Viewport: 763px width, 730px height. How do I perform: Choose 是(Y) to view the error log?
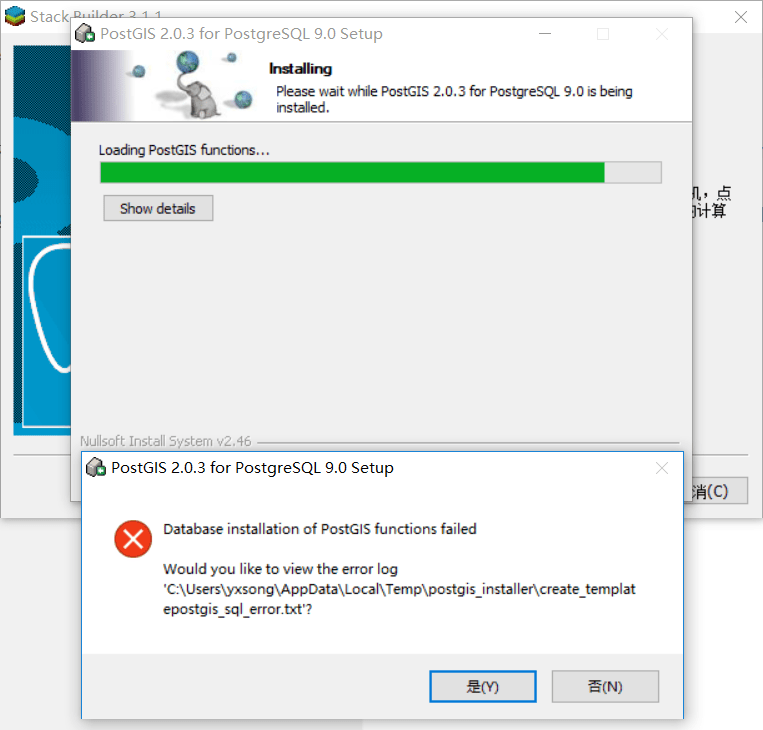[x=483, y=686]
